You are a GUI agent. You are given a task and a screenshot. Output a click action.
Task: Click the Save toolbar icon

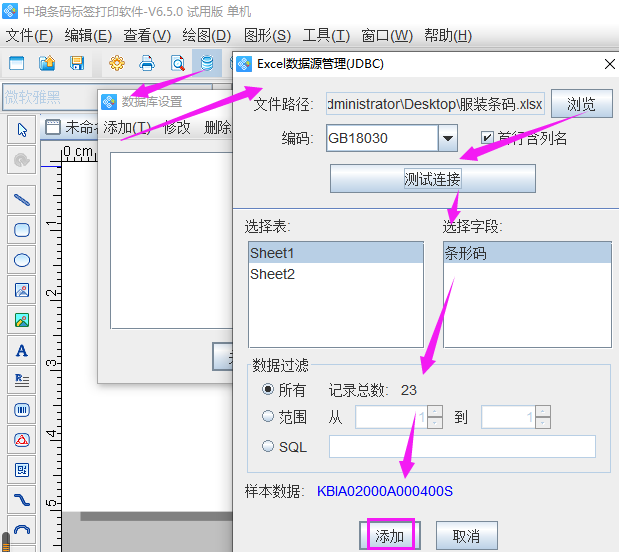click(77, 63)
